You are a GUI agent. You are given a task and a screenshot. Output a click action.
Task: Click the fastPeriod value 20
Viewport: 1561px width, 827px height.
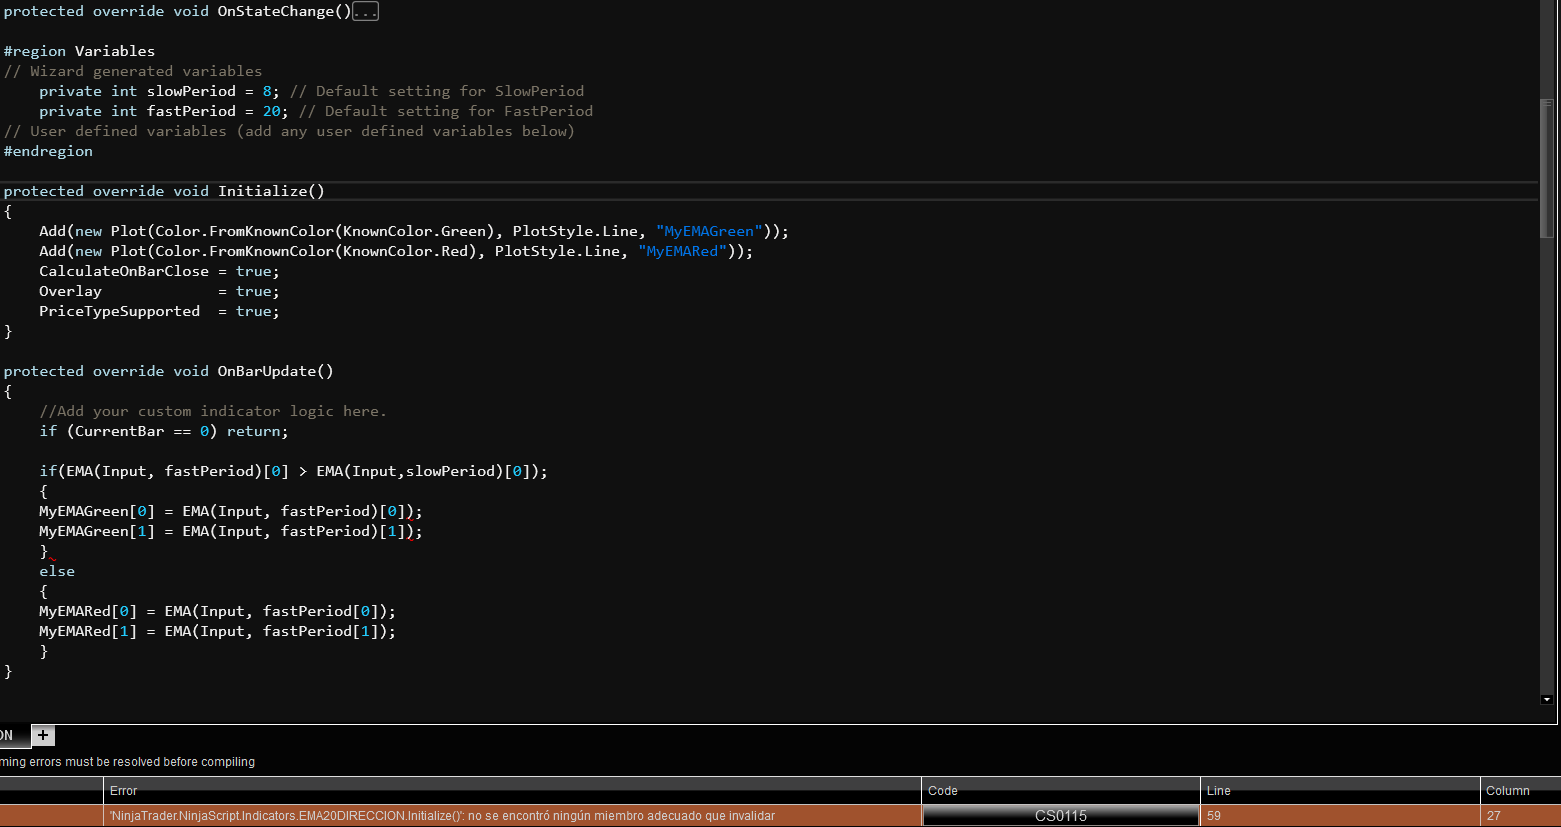coord(272,111)
